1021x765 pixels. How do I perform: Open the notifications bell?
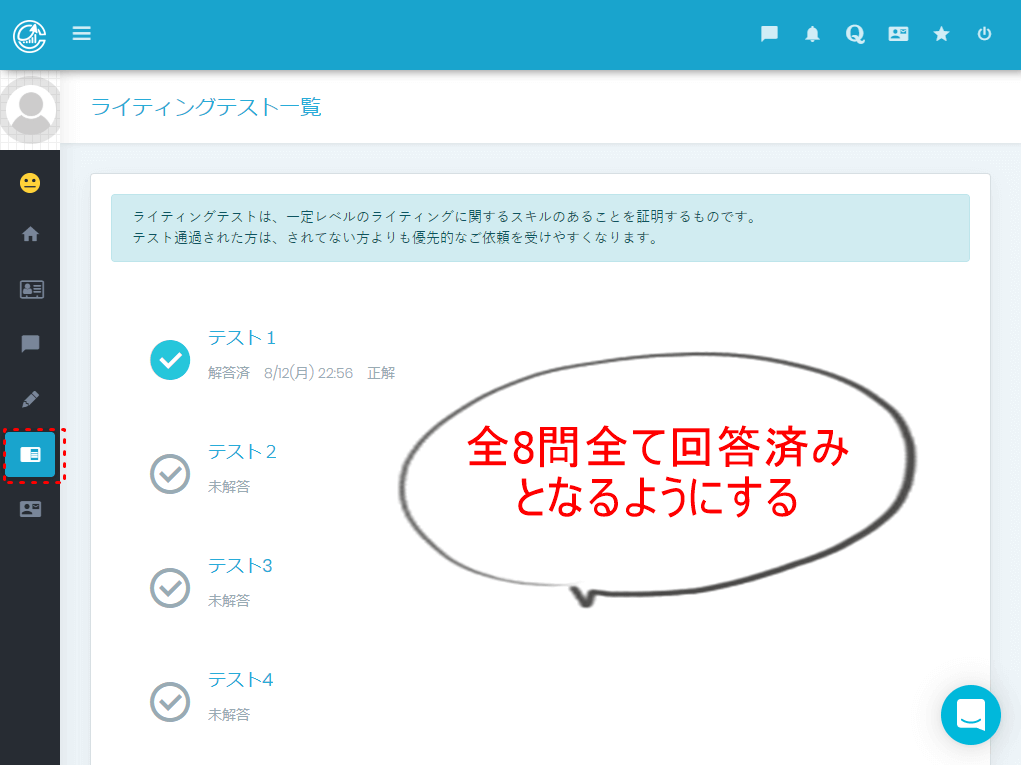[812, 34]
